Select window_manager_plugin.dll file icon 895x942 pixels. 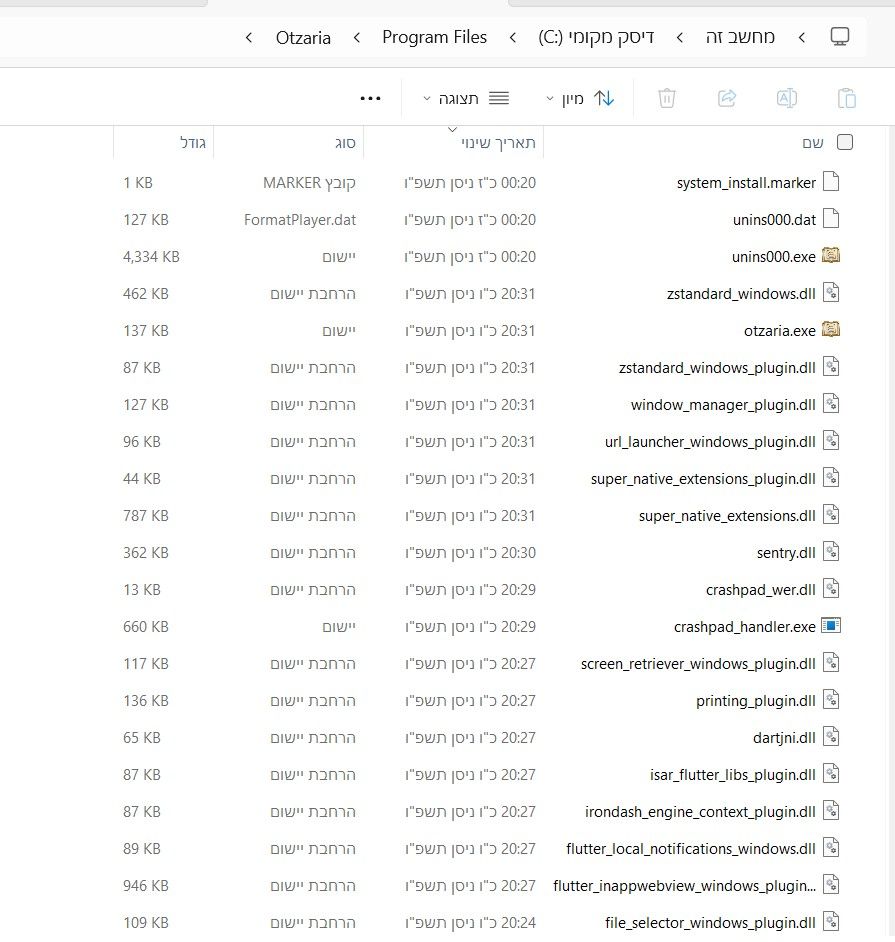831,404
